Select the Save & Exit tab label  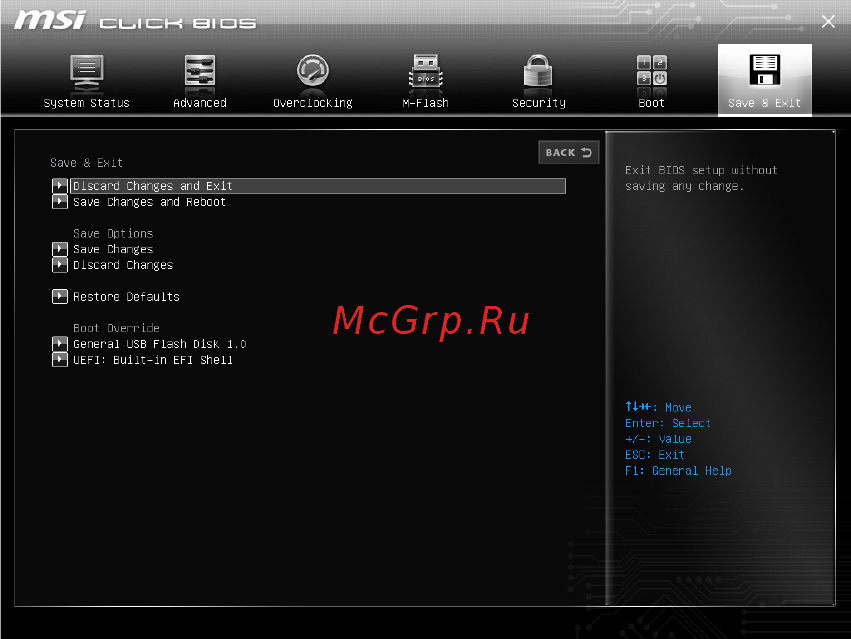point(764,103)
